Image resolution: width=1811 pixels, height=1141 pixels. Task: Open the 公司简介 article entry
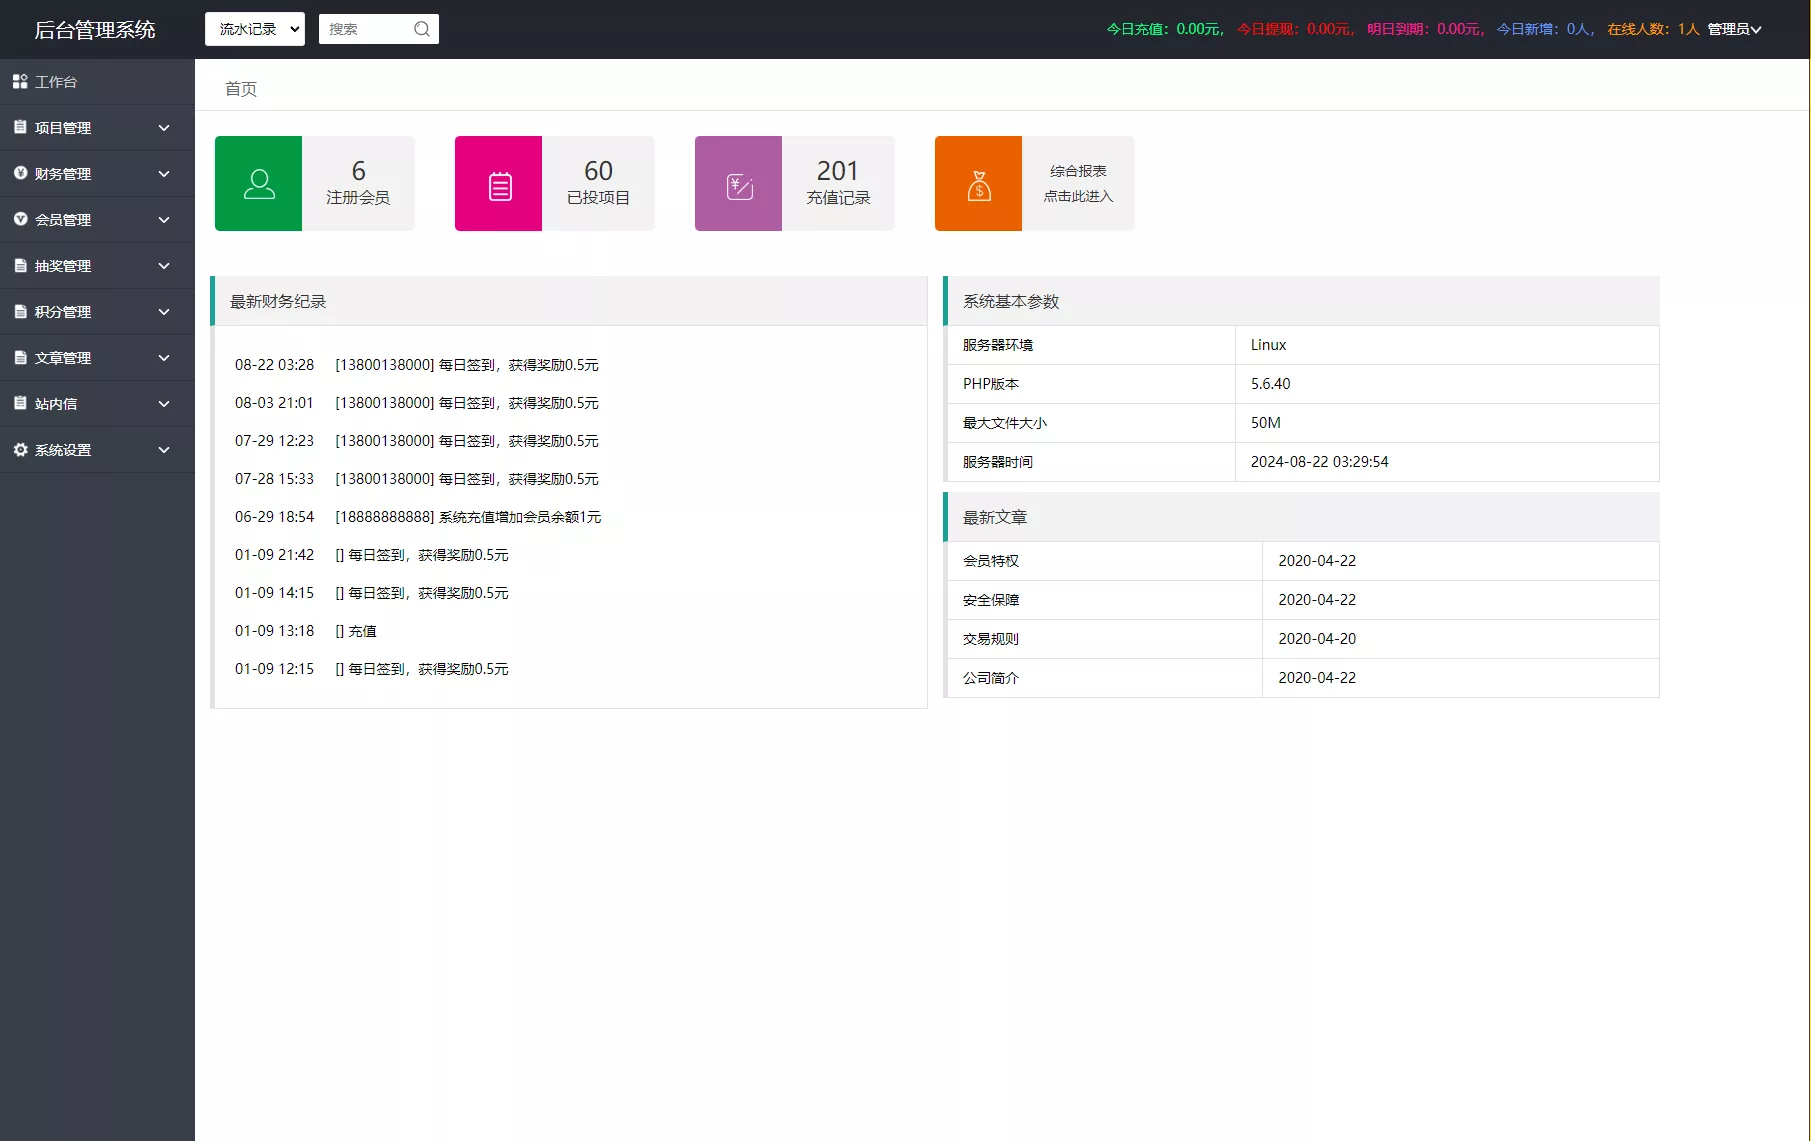coord(991,678)
